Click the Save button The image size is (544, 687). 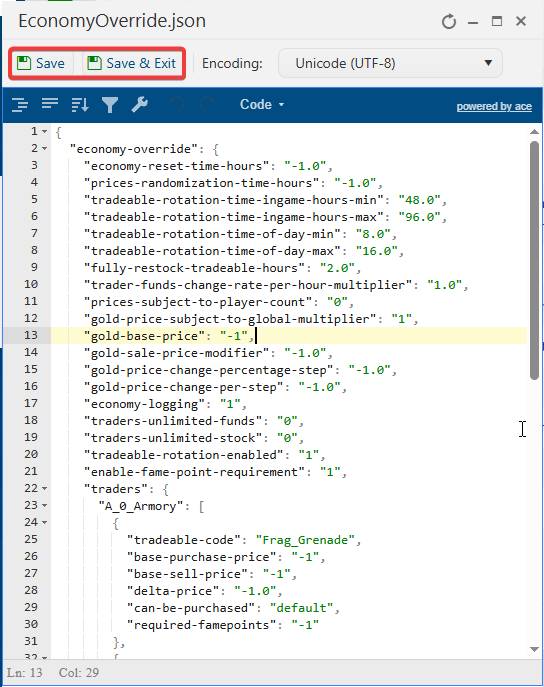click(x=41, y=64)
